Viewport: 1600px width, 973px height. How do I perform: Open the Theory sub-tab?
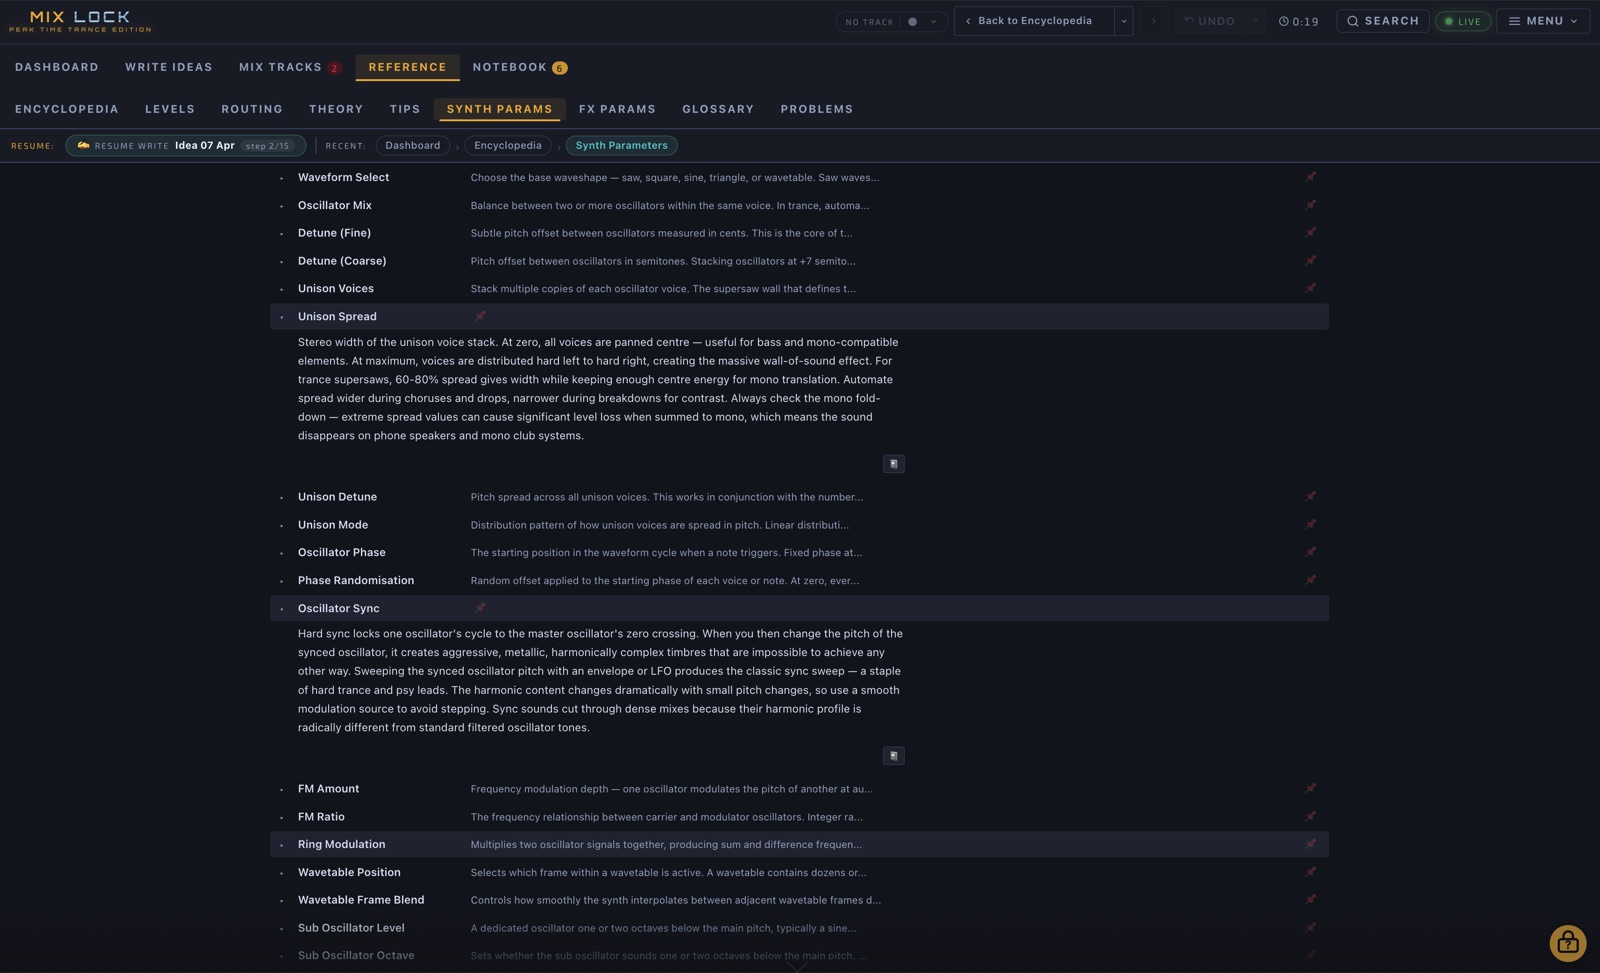point(336,109)
